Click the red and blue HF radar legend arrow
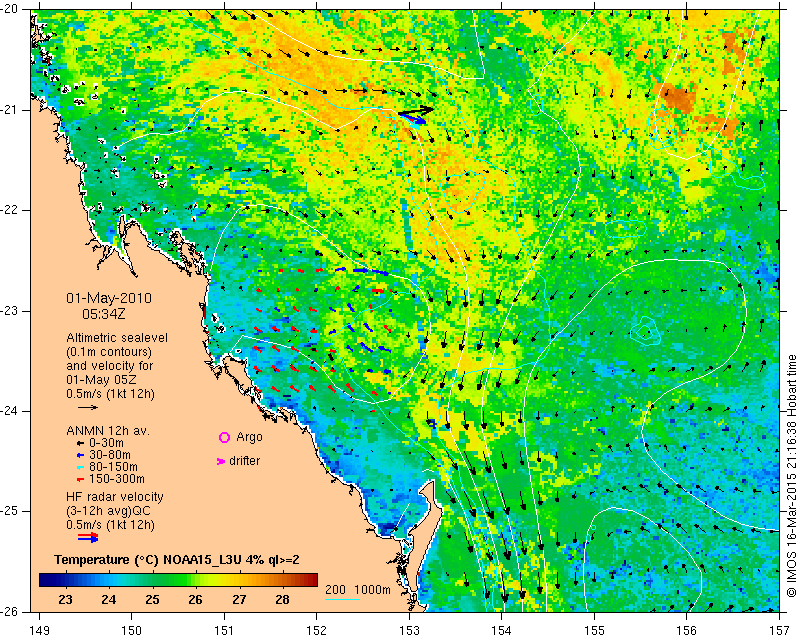 click(x=88, y=537)
